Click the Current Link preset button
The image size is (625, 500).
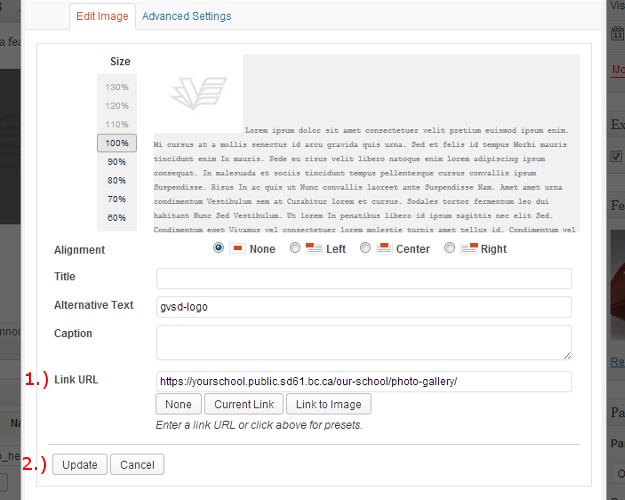(x=244, y=404)
